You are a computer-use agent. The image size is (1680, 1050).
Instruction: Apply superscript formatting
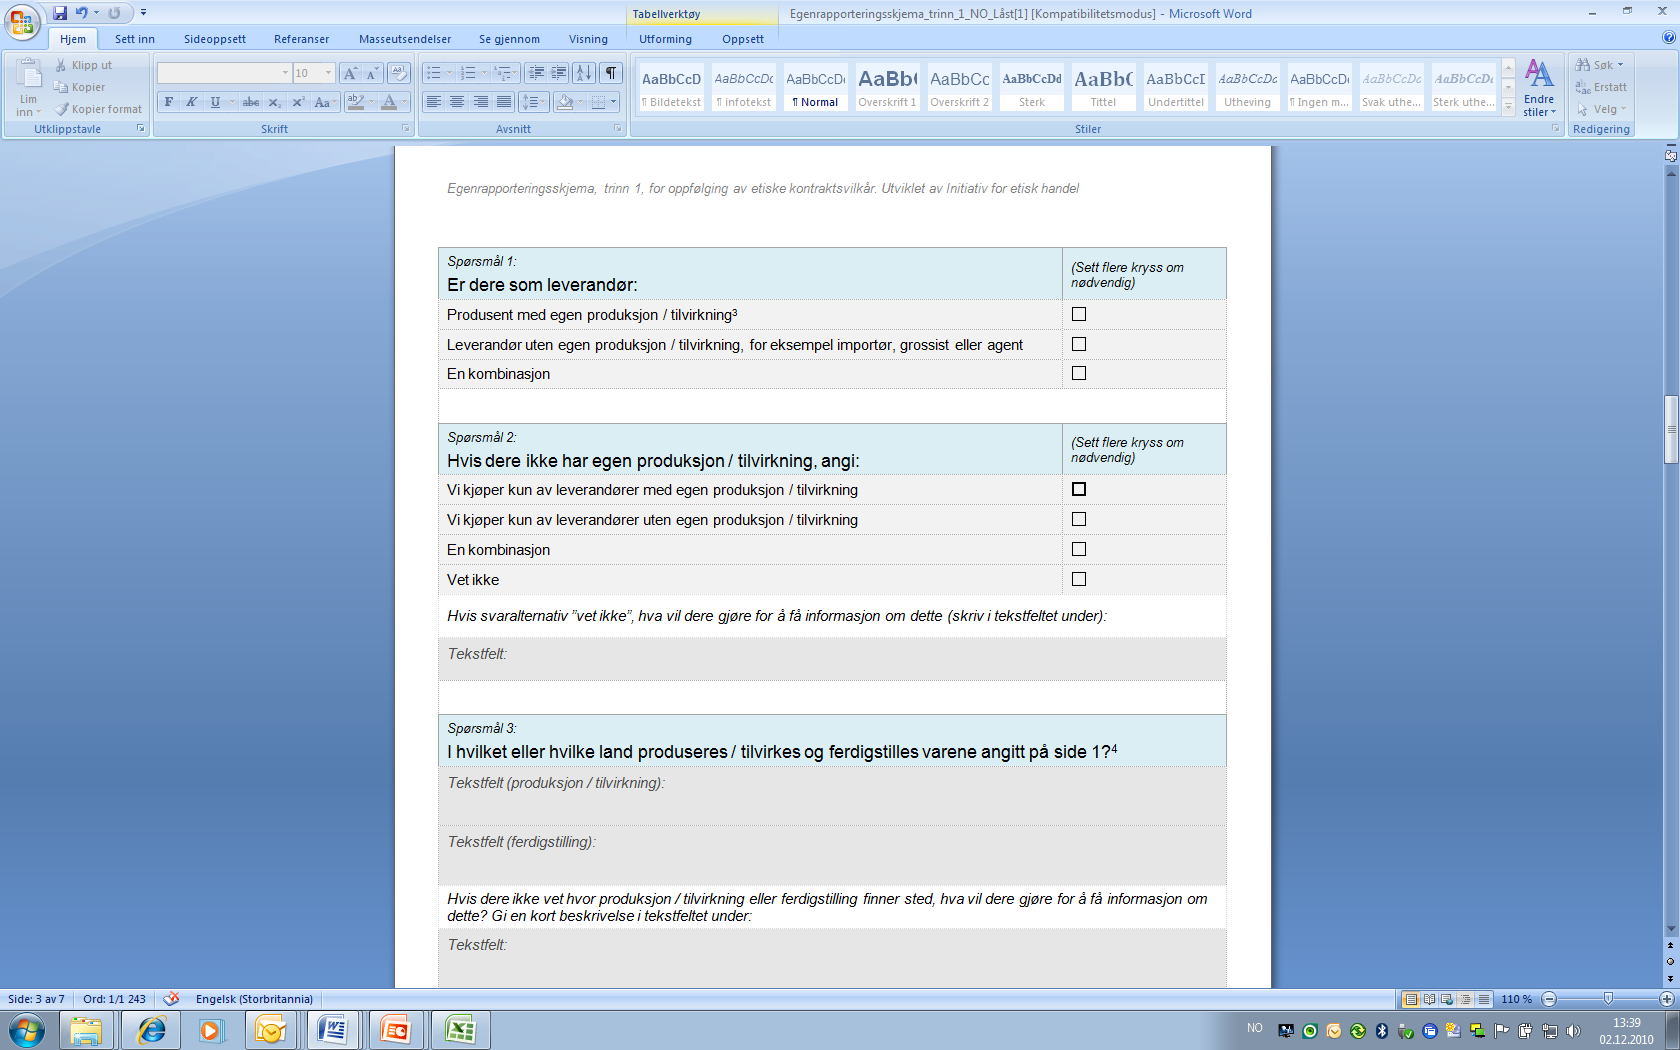pyautogui.click(x=298, y=102)
